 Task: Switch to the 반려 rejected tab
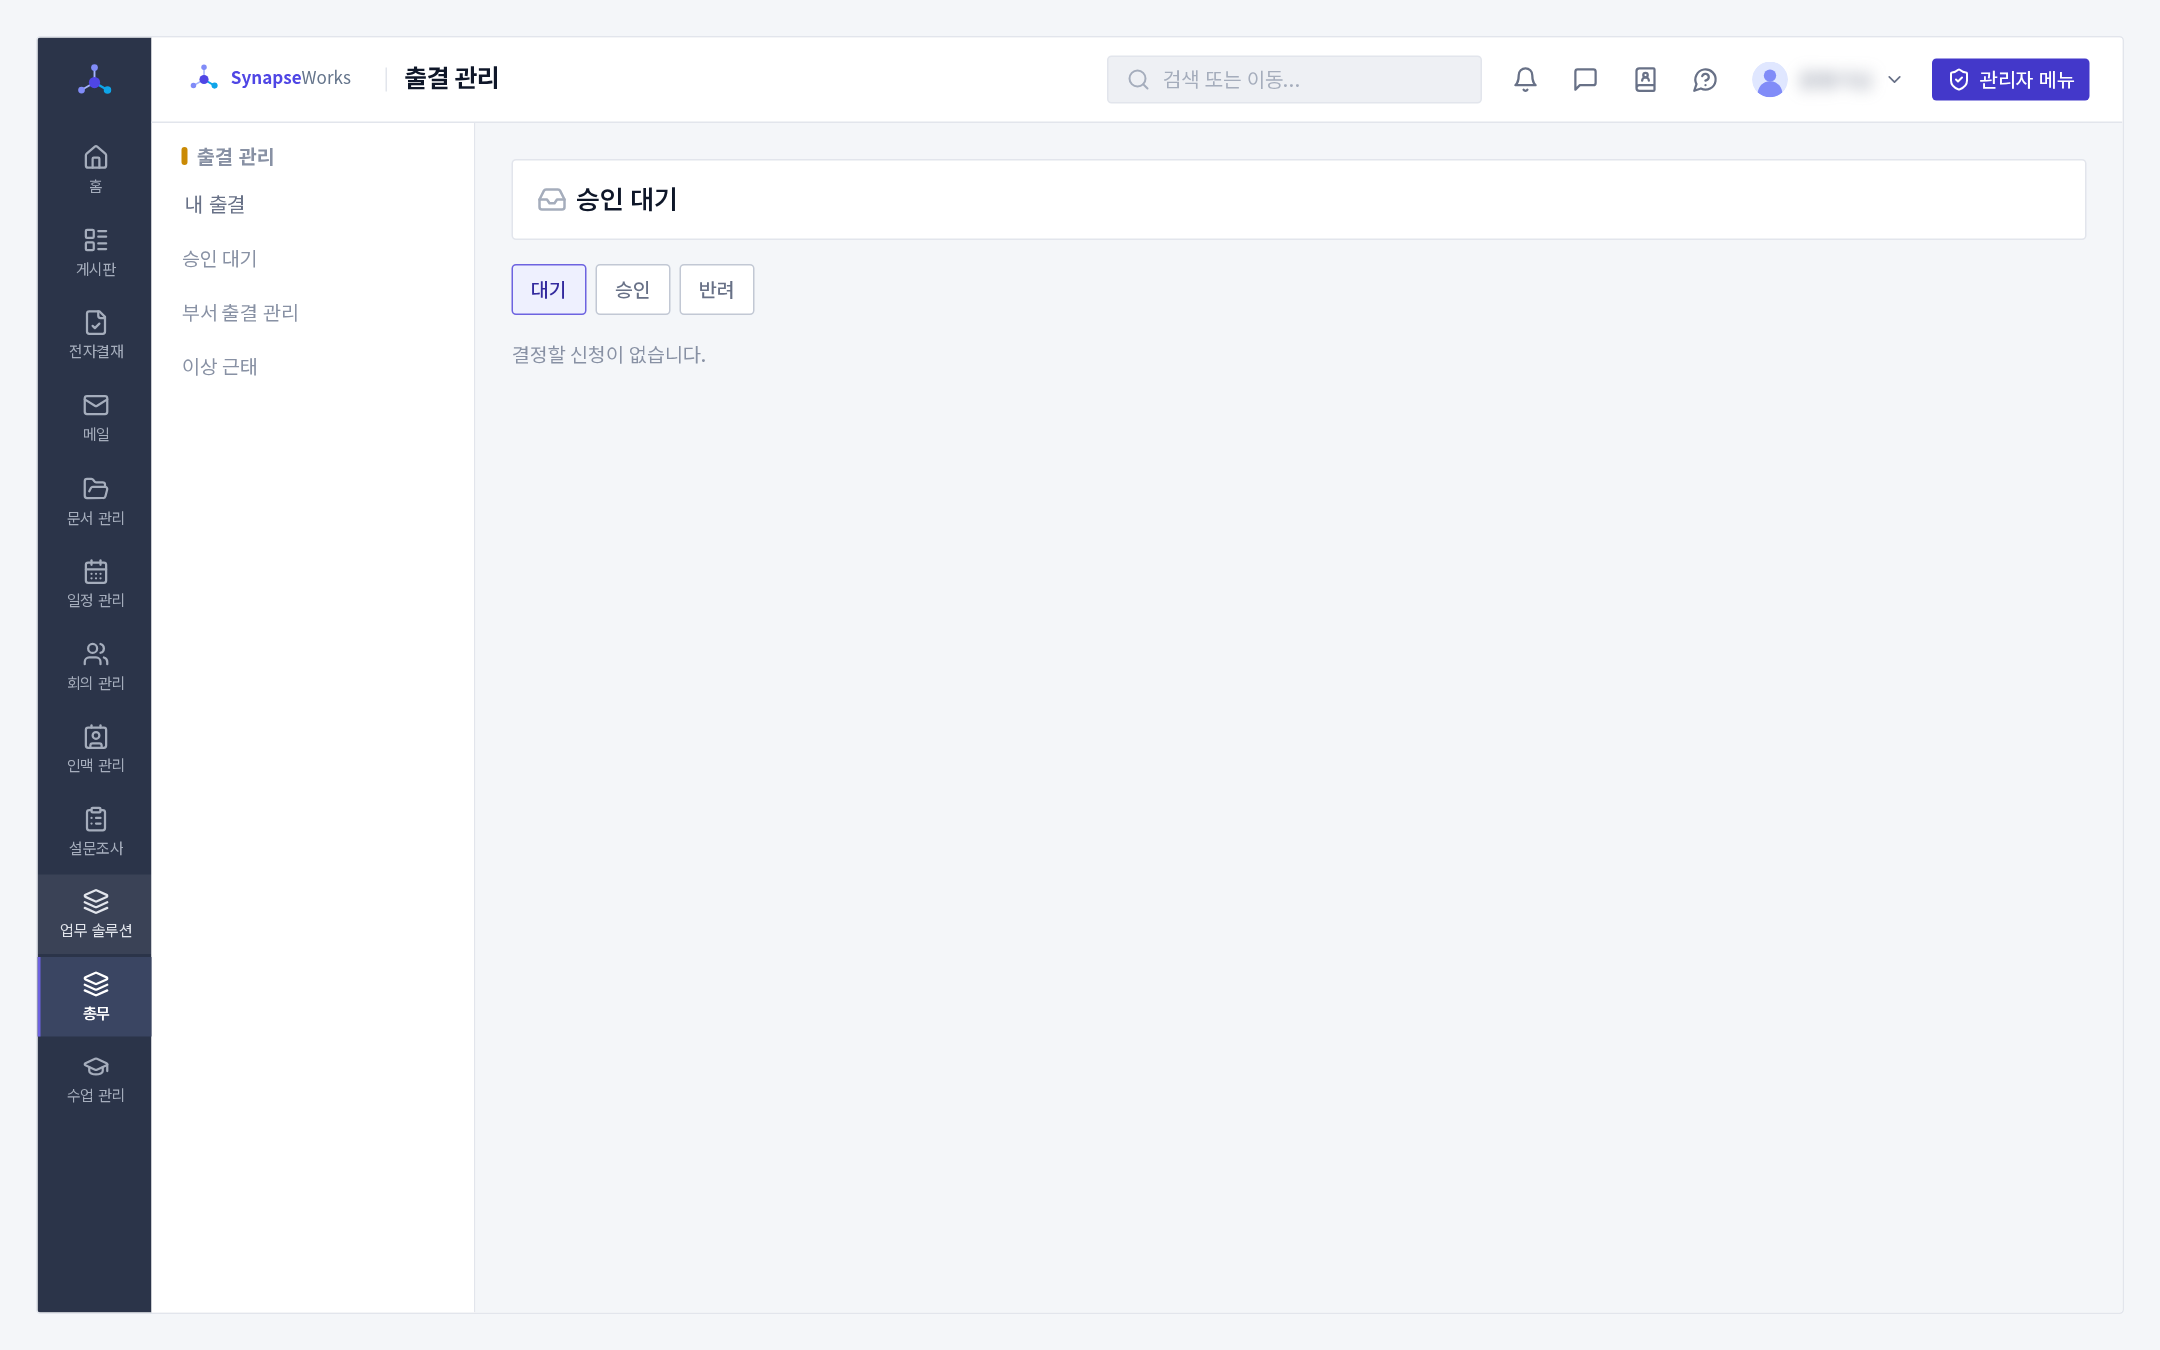pyautogui.click(x=716, y=289)
